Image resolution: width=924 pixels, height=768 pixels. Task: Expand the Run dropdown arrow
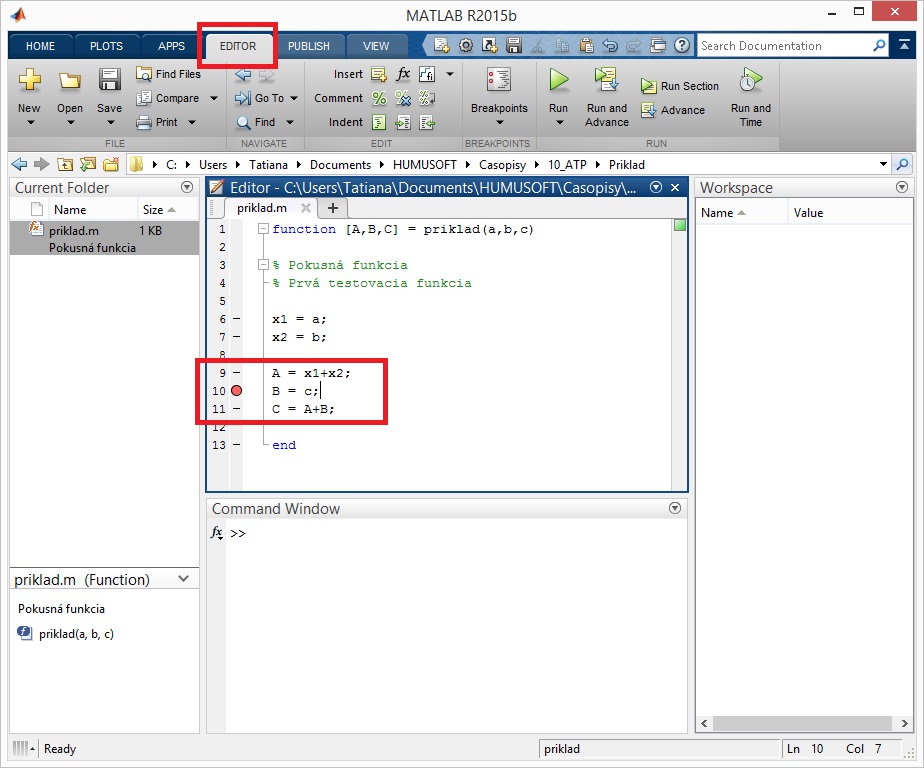coord(559,123)
